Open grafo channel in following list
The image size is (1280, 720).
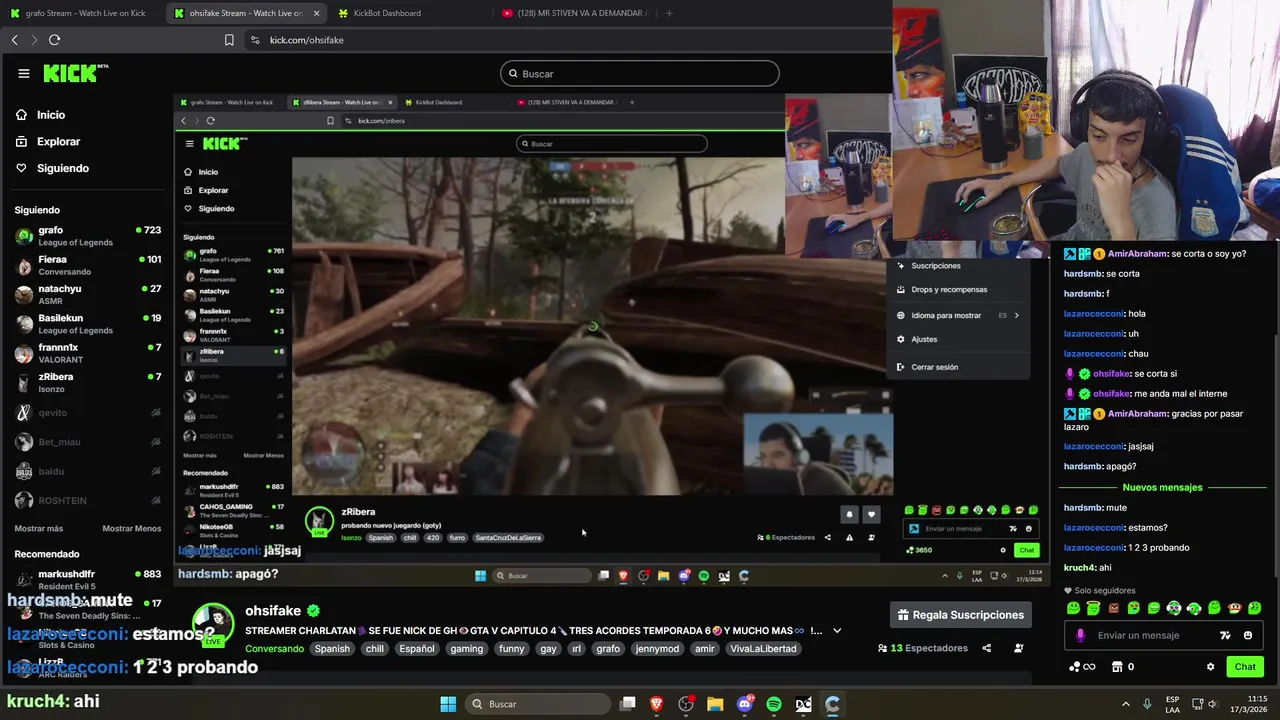click(x=88, y=236)
